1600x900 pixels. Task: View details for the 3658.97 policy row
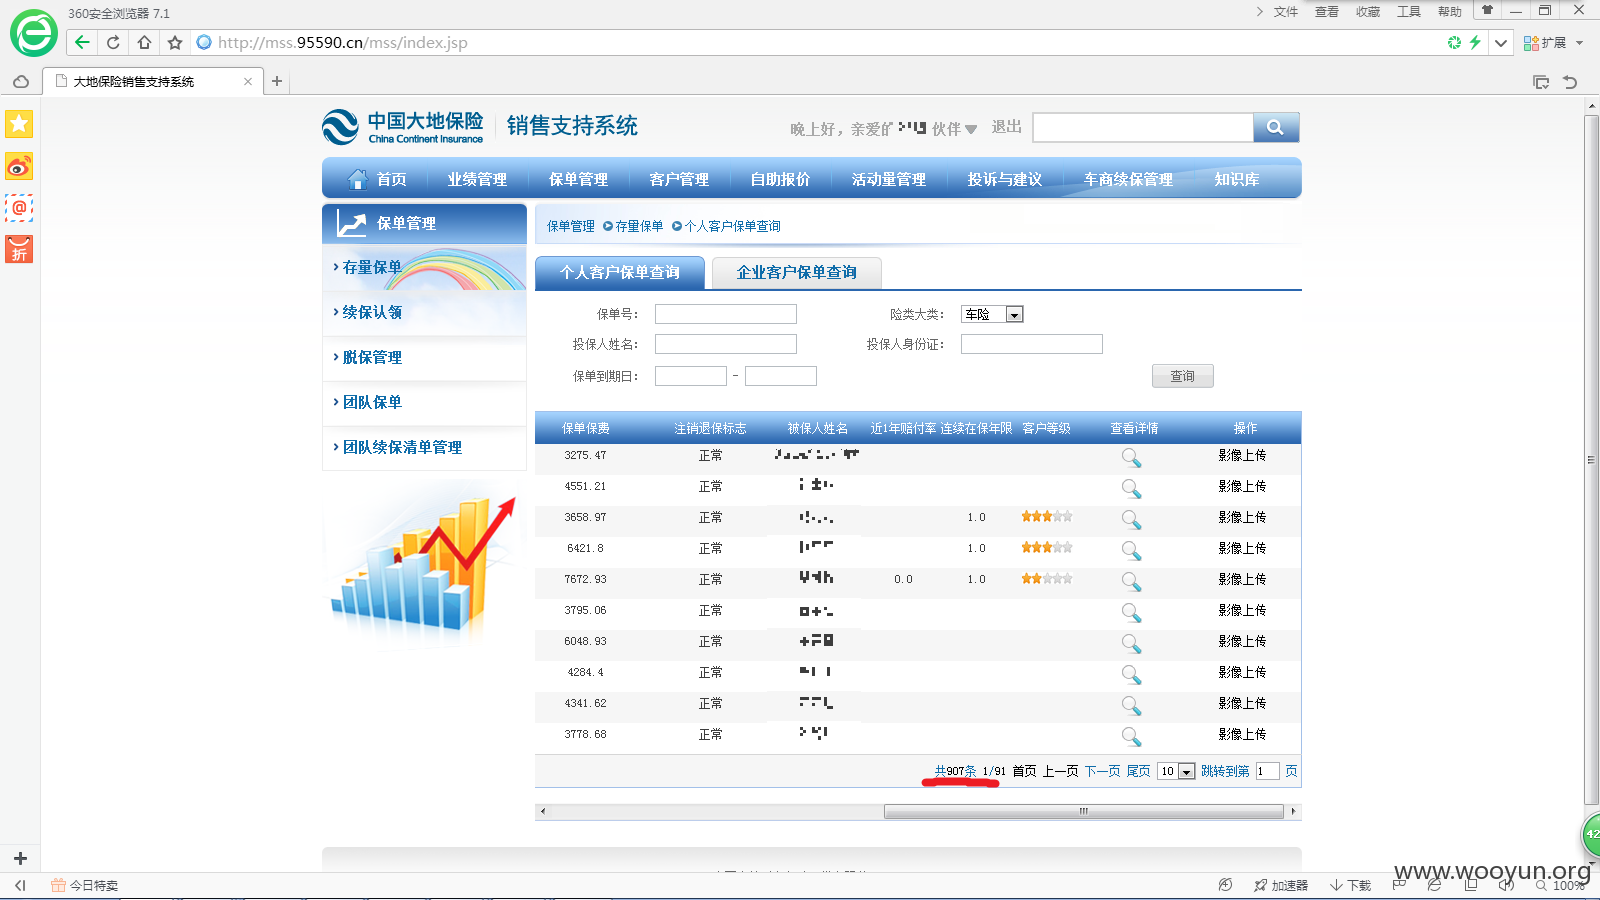coord(1131,519)
